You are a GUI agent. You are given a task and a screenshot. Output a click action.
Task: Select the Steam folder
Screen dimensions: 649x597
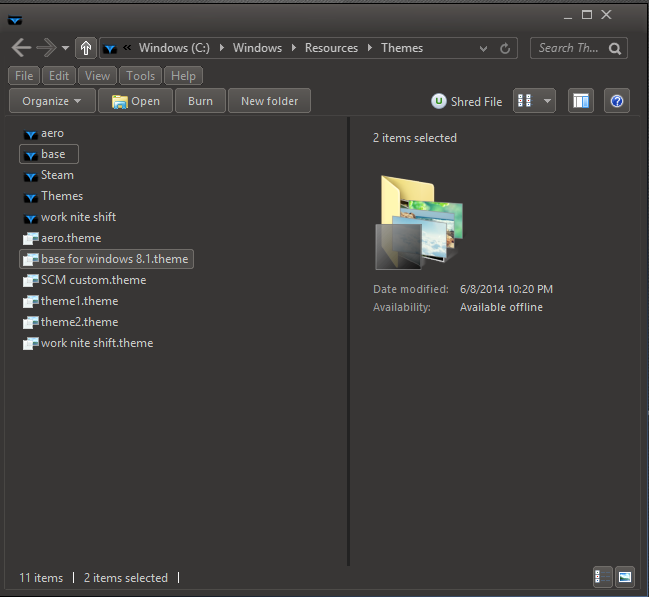pos(49,175)
